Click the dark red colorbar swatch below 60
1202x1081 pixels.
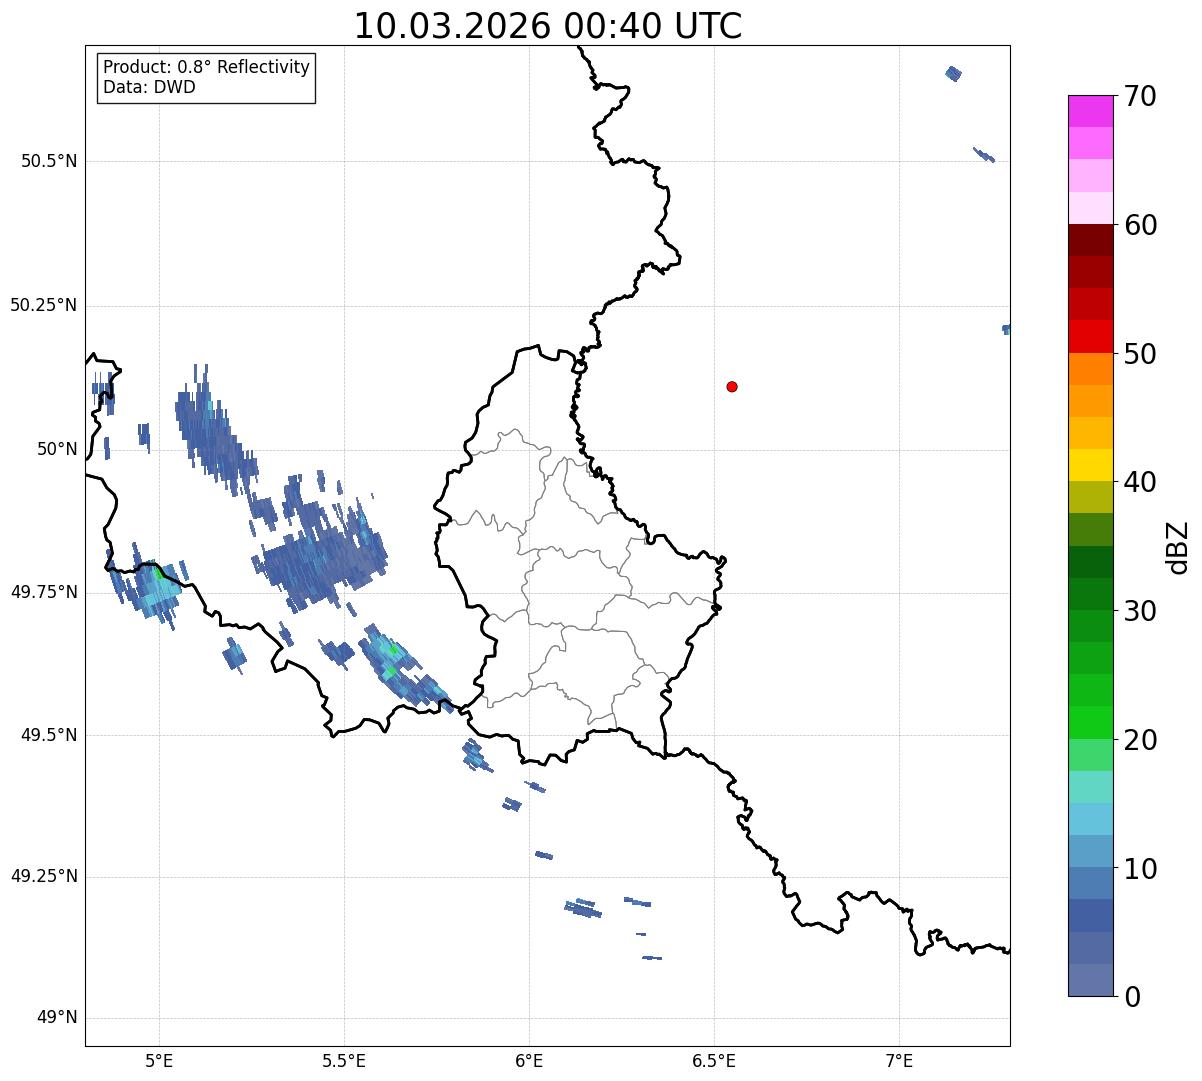1090,240
